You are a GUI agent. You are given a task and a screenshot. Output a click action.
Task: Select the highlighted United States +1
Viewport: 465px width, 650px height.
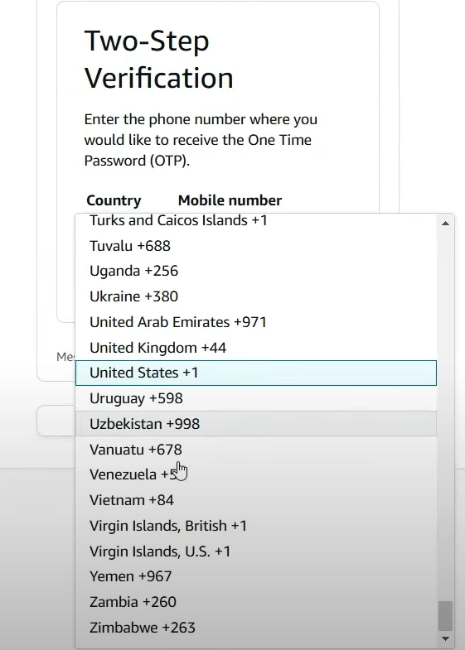coord(256,373)
